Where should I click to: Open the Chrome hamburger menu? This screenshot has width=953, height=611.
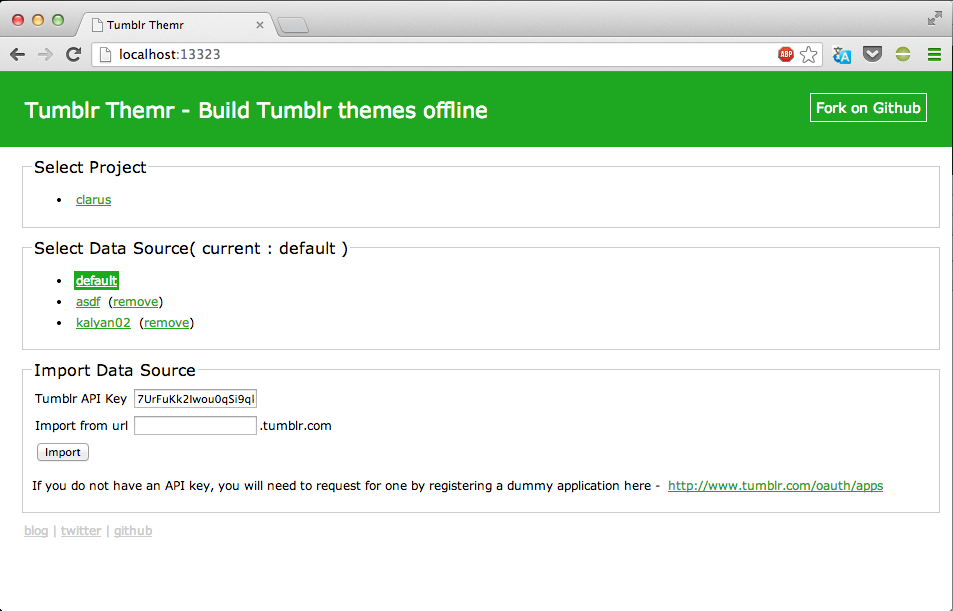point(934,55)
